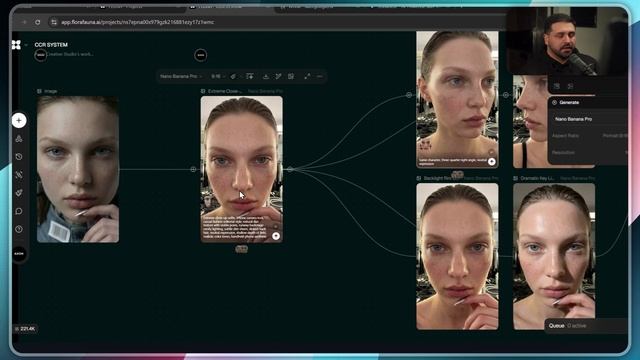This screenshot has width=640, height=360.
Task: Select the focus/scan icon in sidebar
Action: coord(19,175)
